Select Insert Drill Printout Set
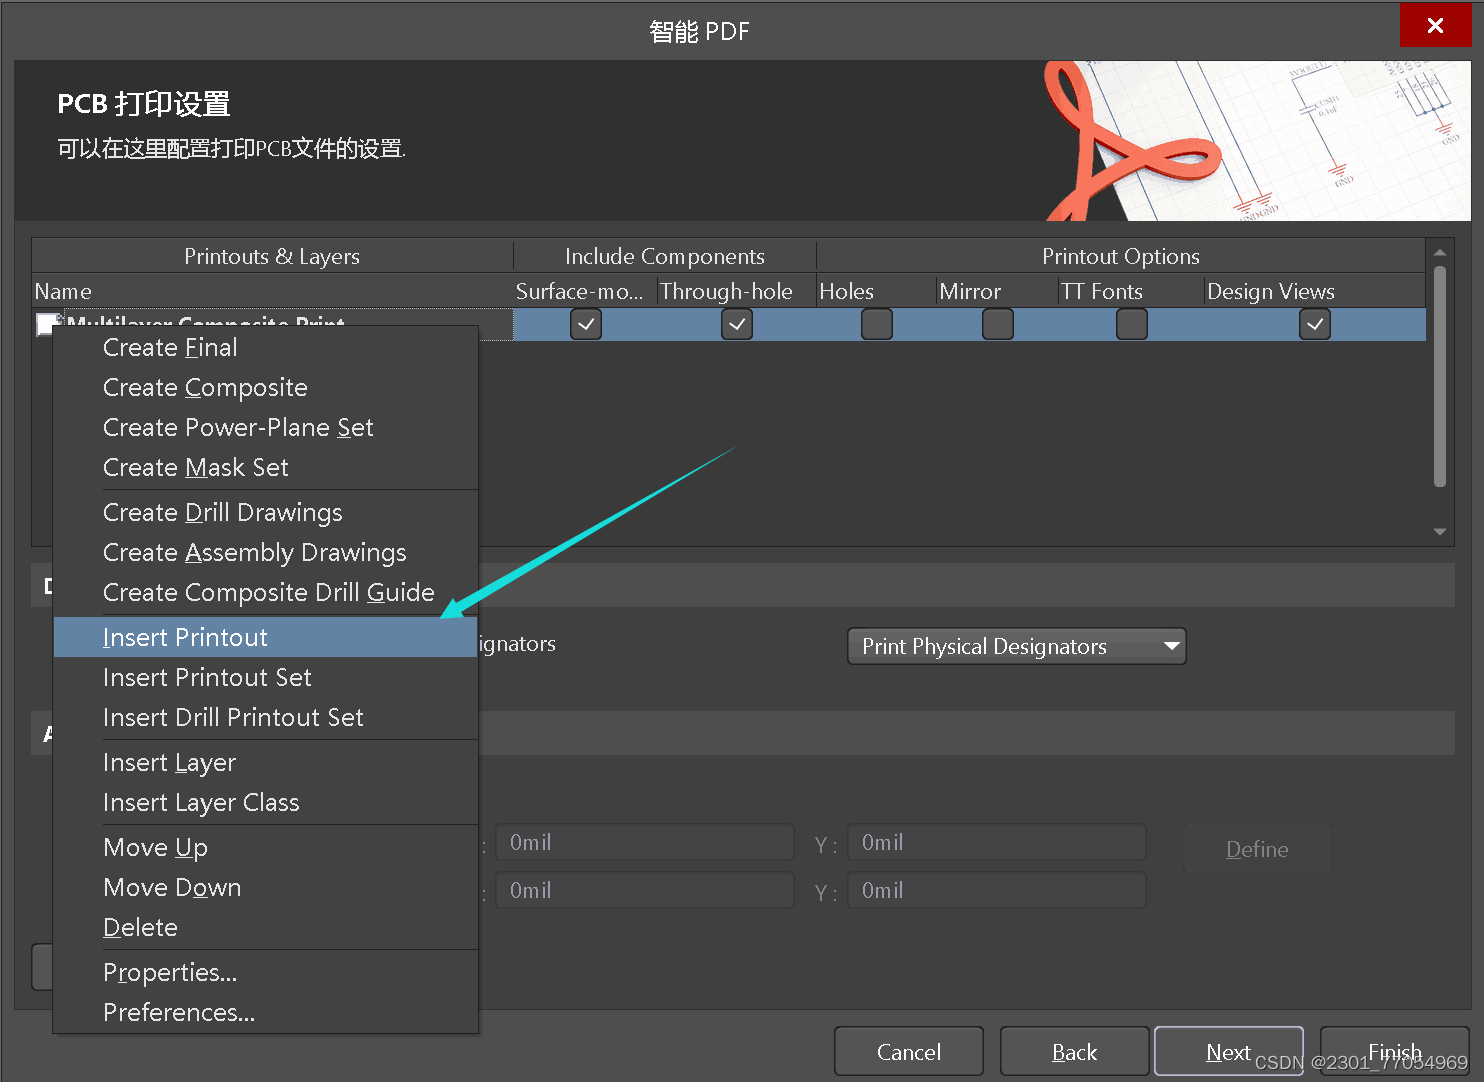1484x1082 pixels. point(265,718)
